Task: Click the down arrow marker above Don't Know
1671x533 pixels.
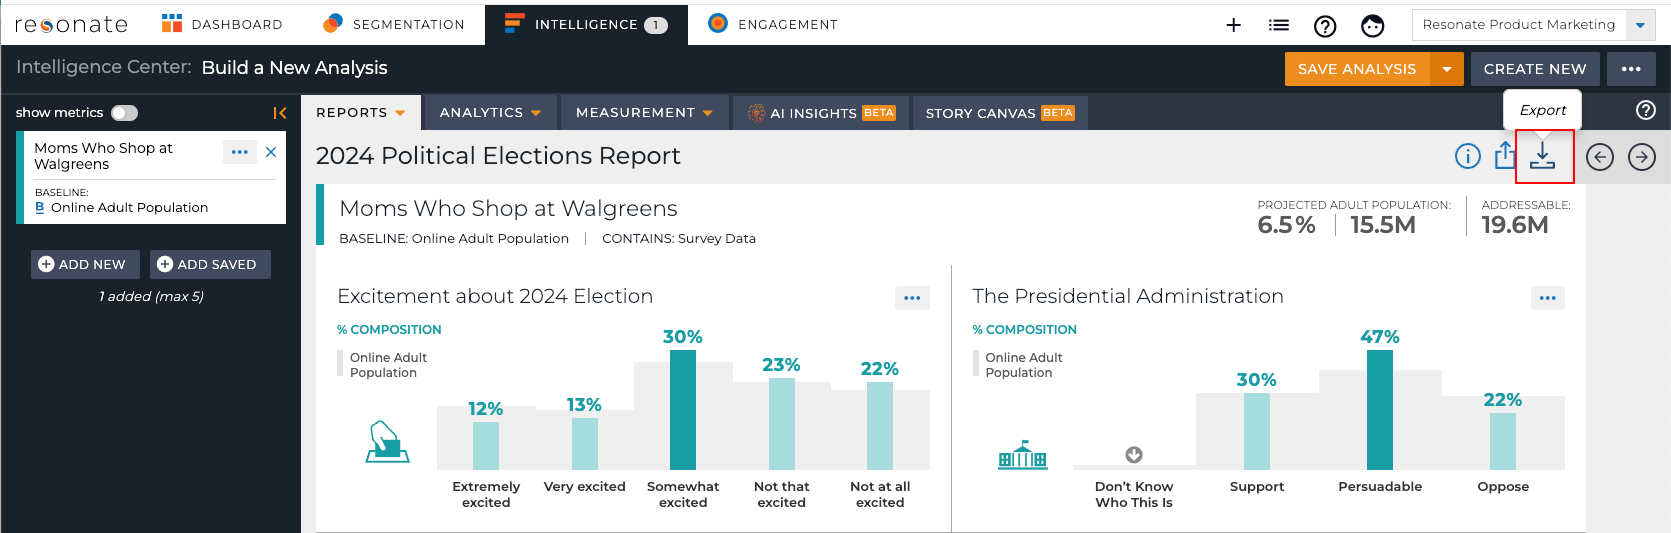Action: [x=1134, y=455]
